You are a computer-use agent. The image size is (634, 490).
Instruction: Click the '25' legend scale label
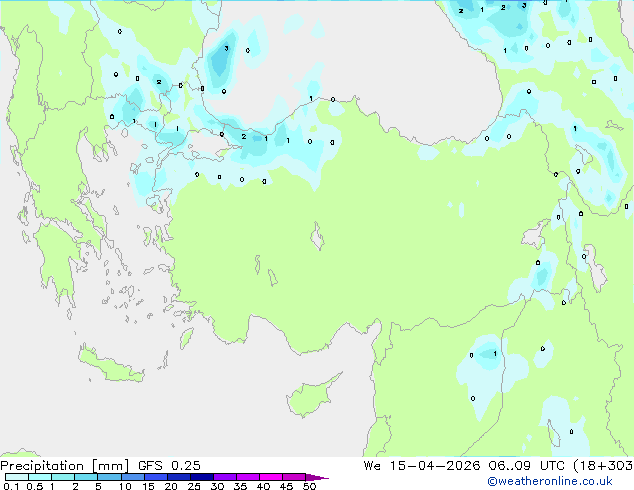[x=194, y=486]
